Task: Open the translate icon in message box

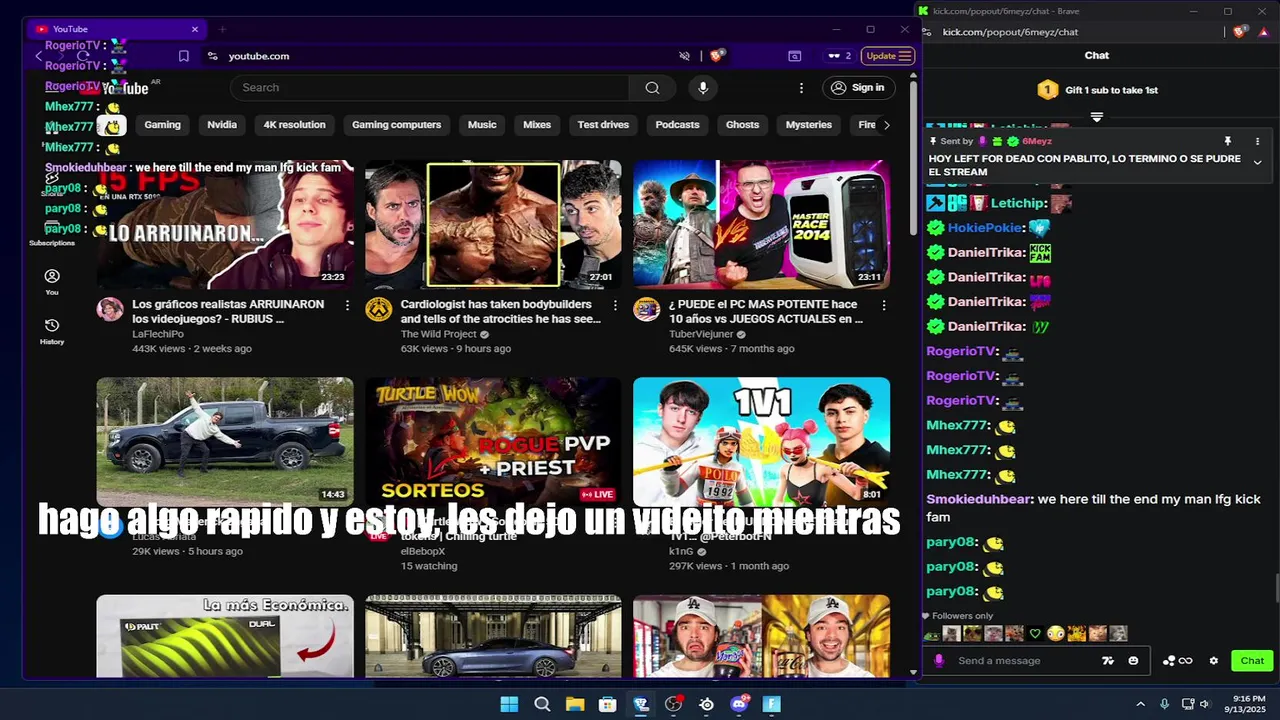Action: coord(1108,661)
